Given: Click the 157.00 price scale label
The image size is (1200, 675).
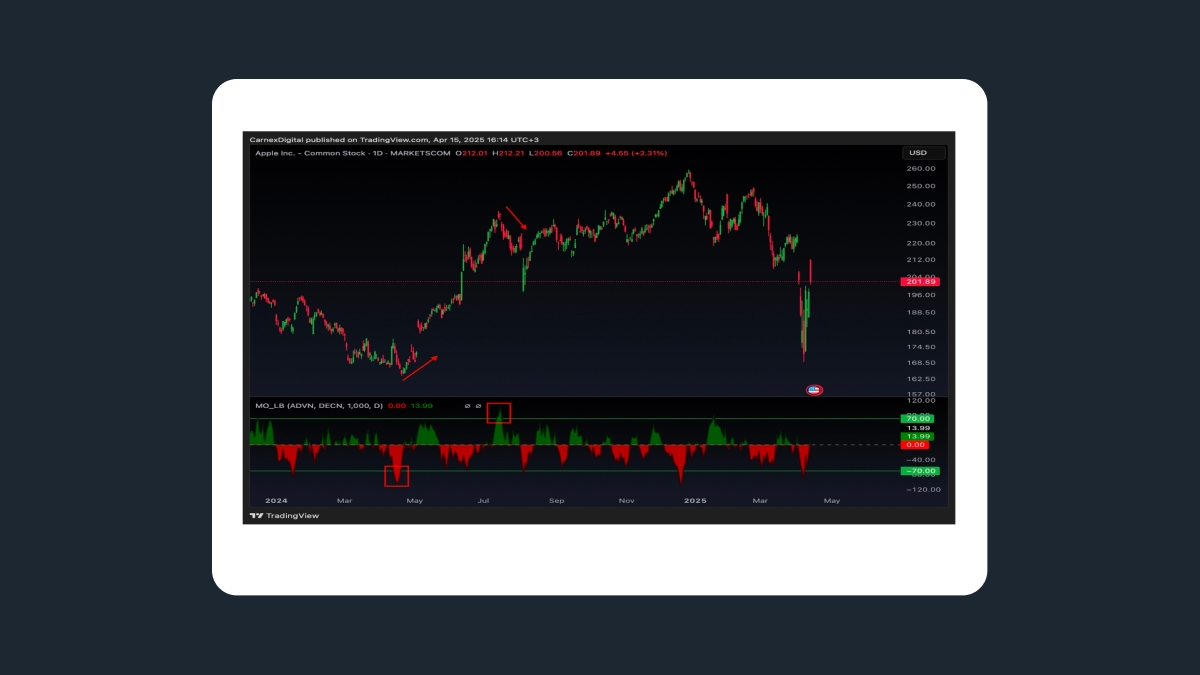Looking at the screenshot, I should tap(921, 394).
